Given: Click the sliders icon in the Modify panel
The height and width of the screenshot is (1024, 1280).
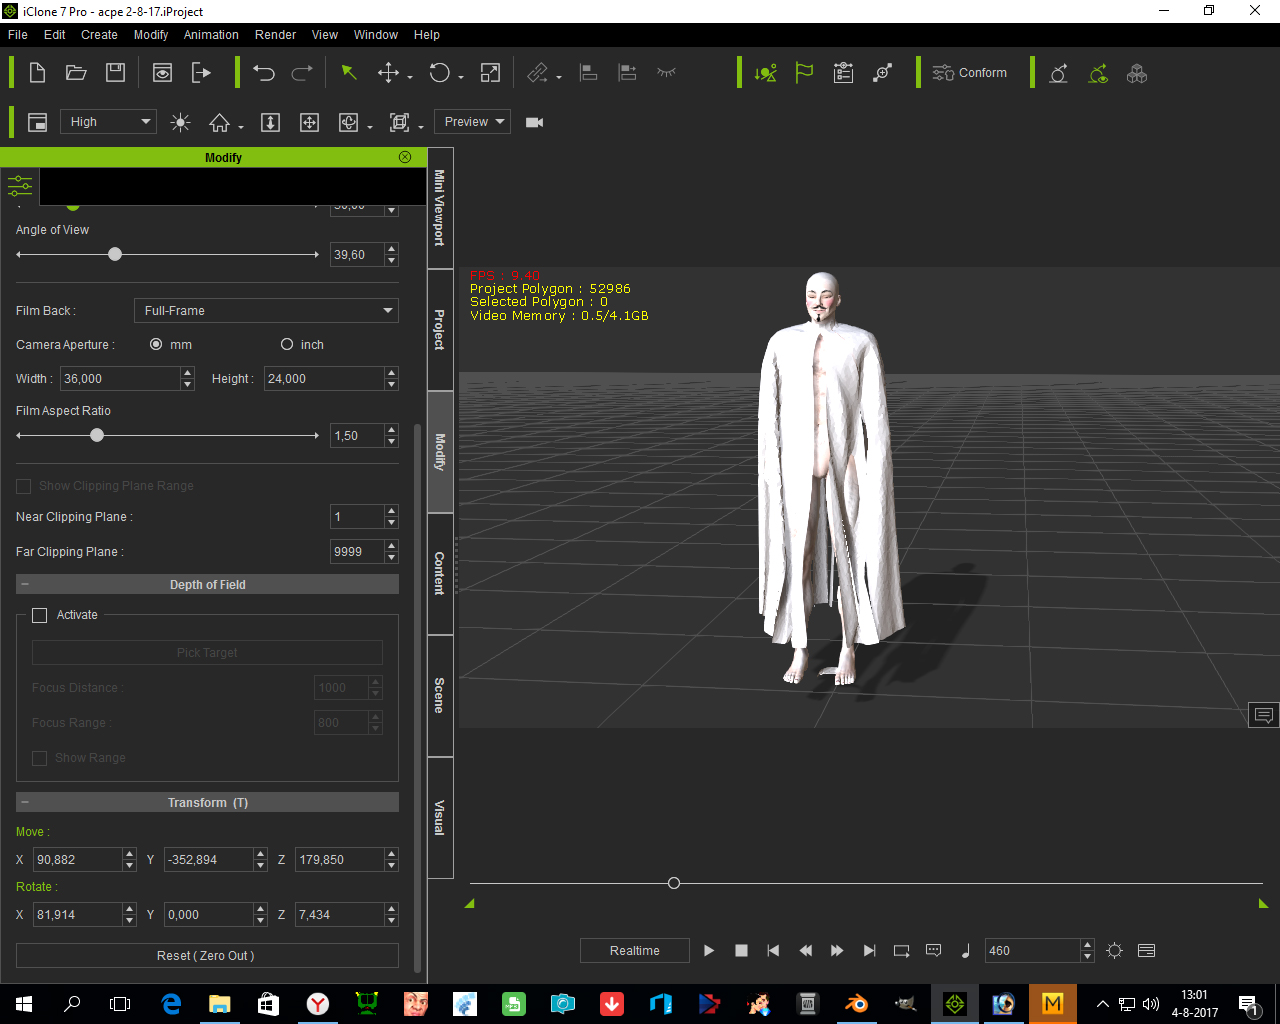Looking at the screenshot, I should [20, 186].
